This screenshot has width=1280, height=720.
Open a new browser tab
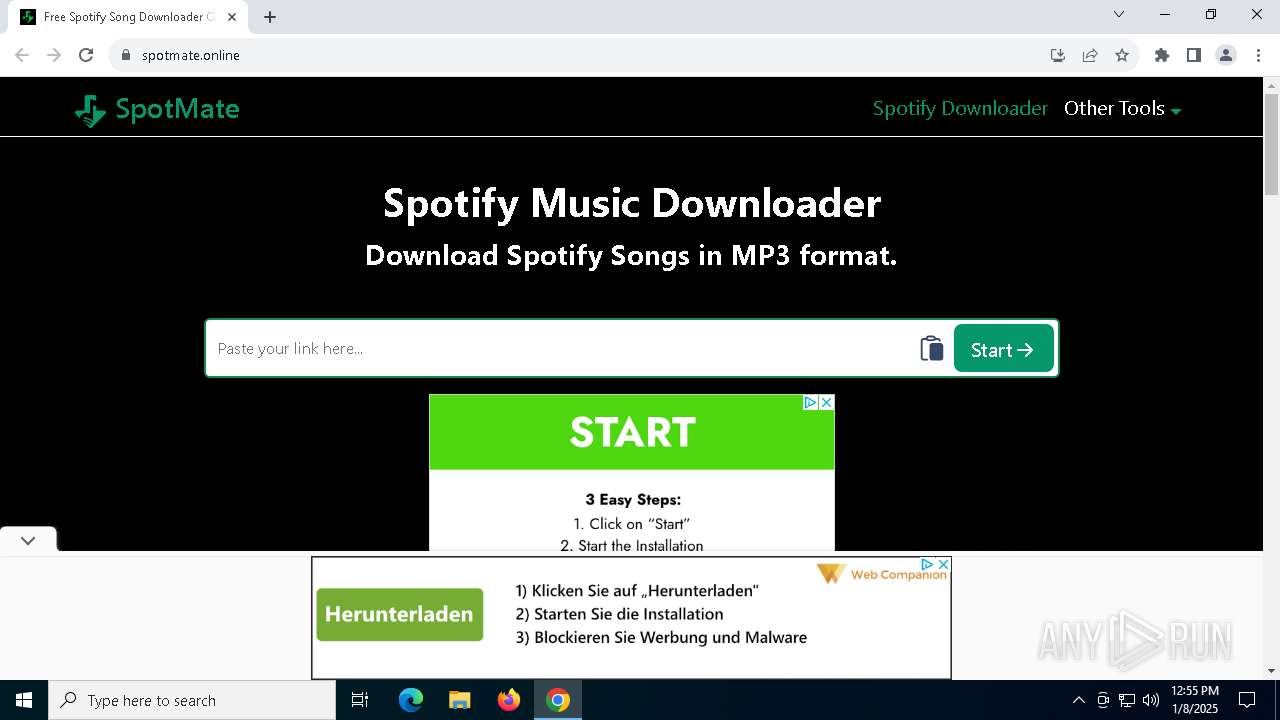point(270,17)
